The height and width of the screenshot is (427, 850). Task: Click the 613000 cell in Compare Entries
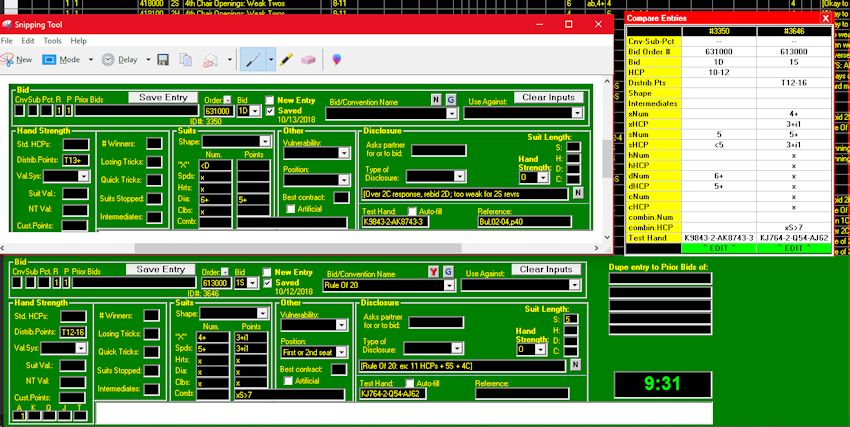tap(794, 51)
